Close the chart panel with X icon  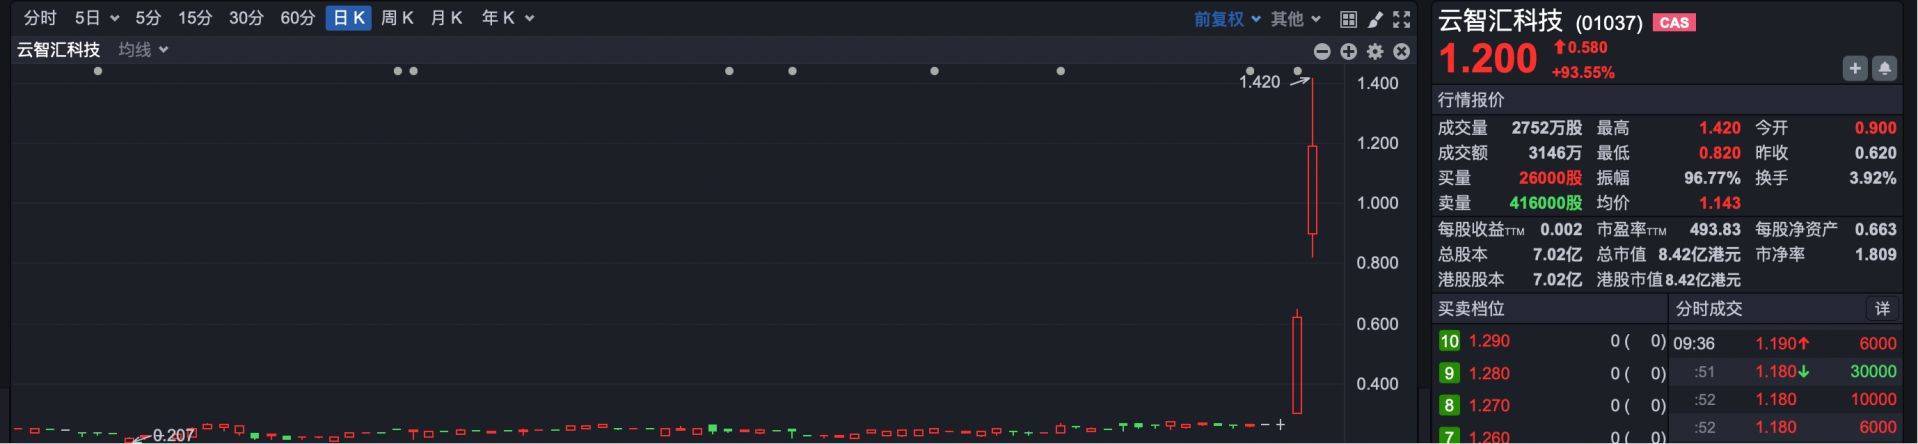(x=1402, y=51)
